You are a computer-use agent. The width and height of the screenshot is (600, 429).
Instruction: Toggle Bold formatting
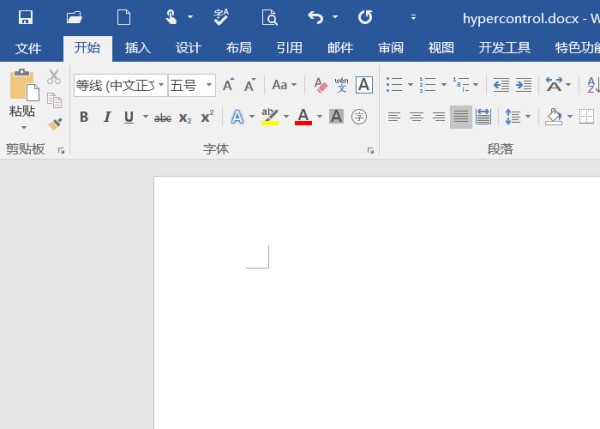[84, 117]
